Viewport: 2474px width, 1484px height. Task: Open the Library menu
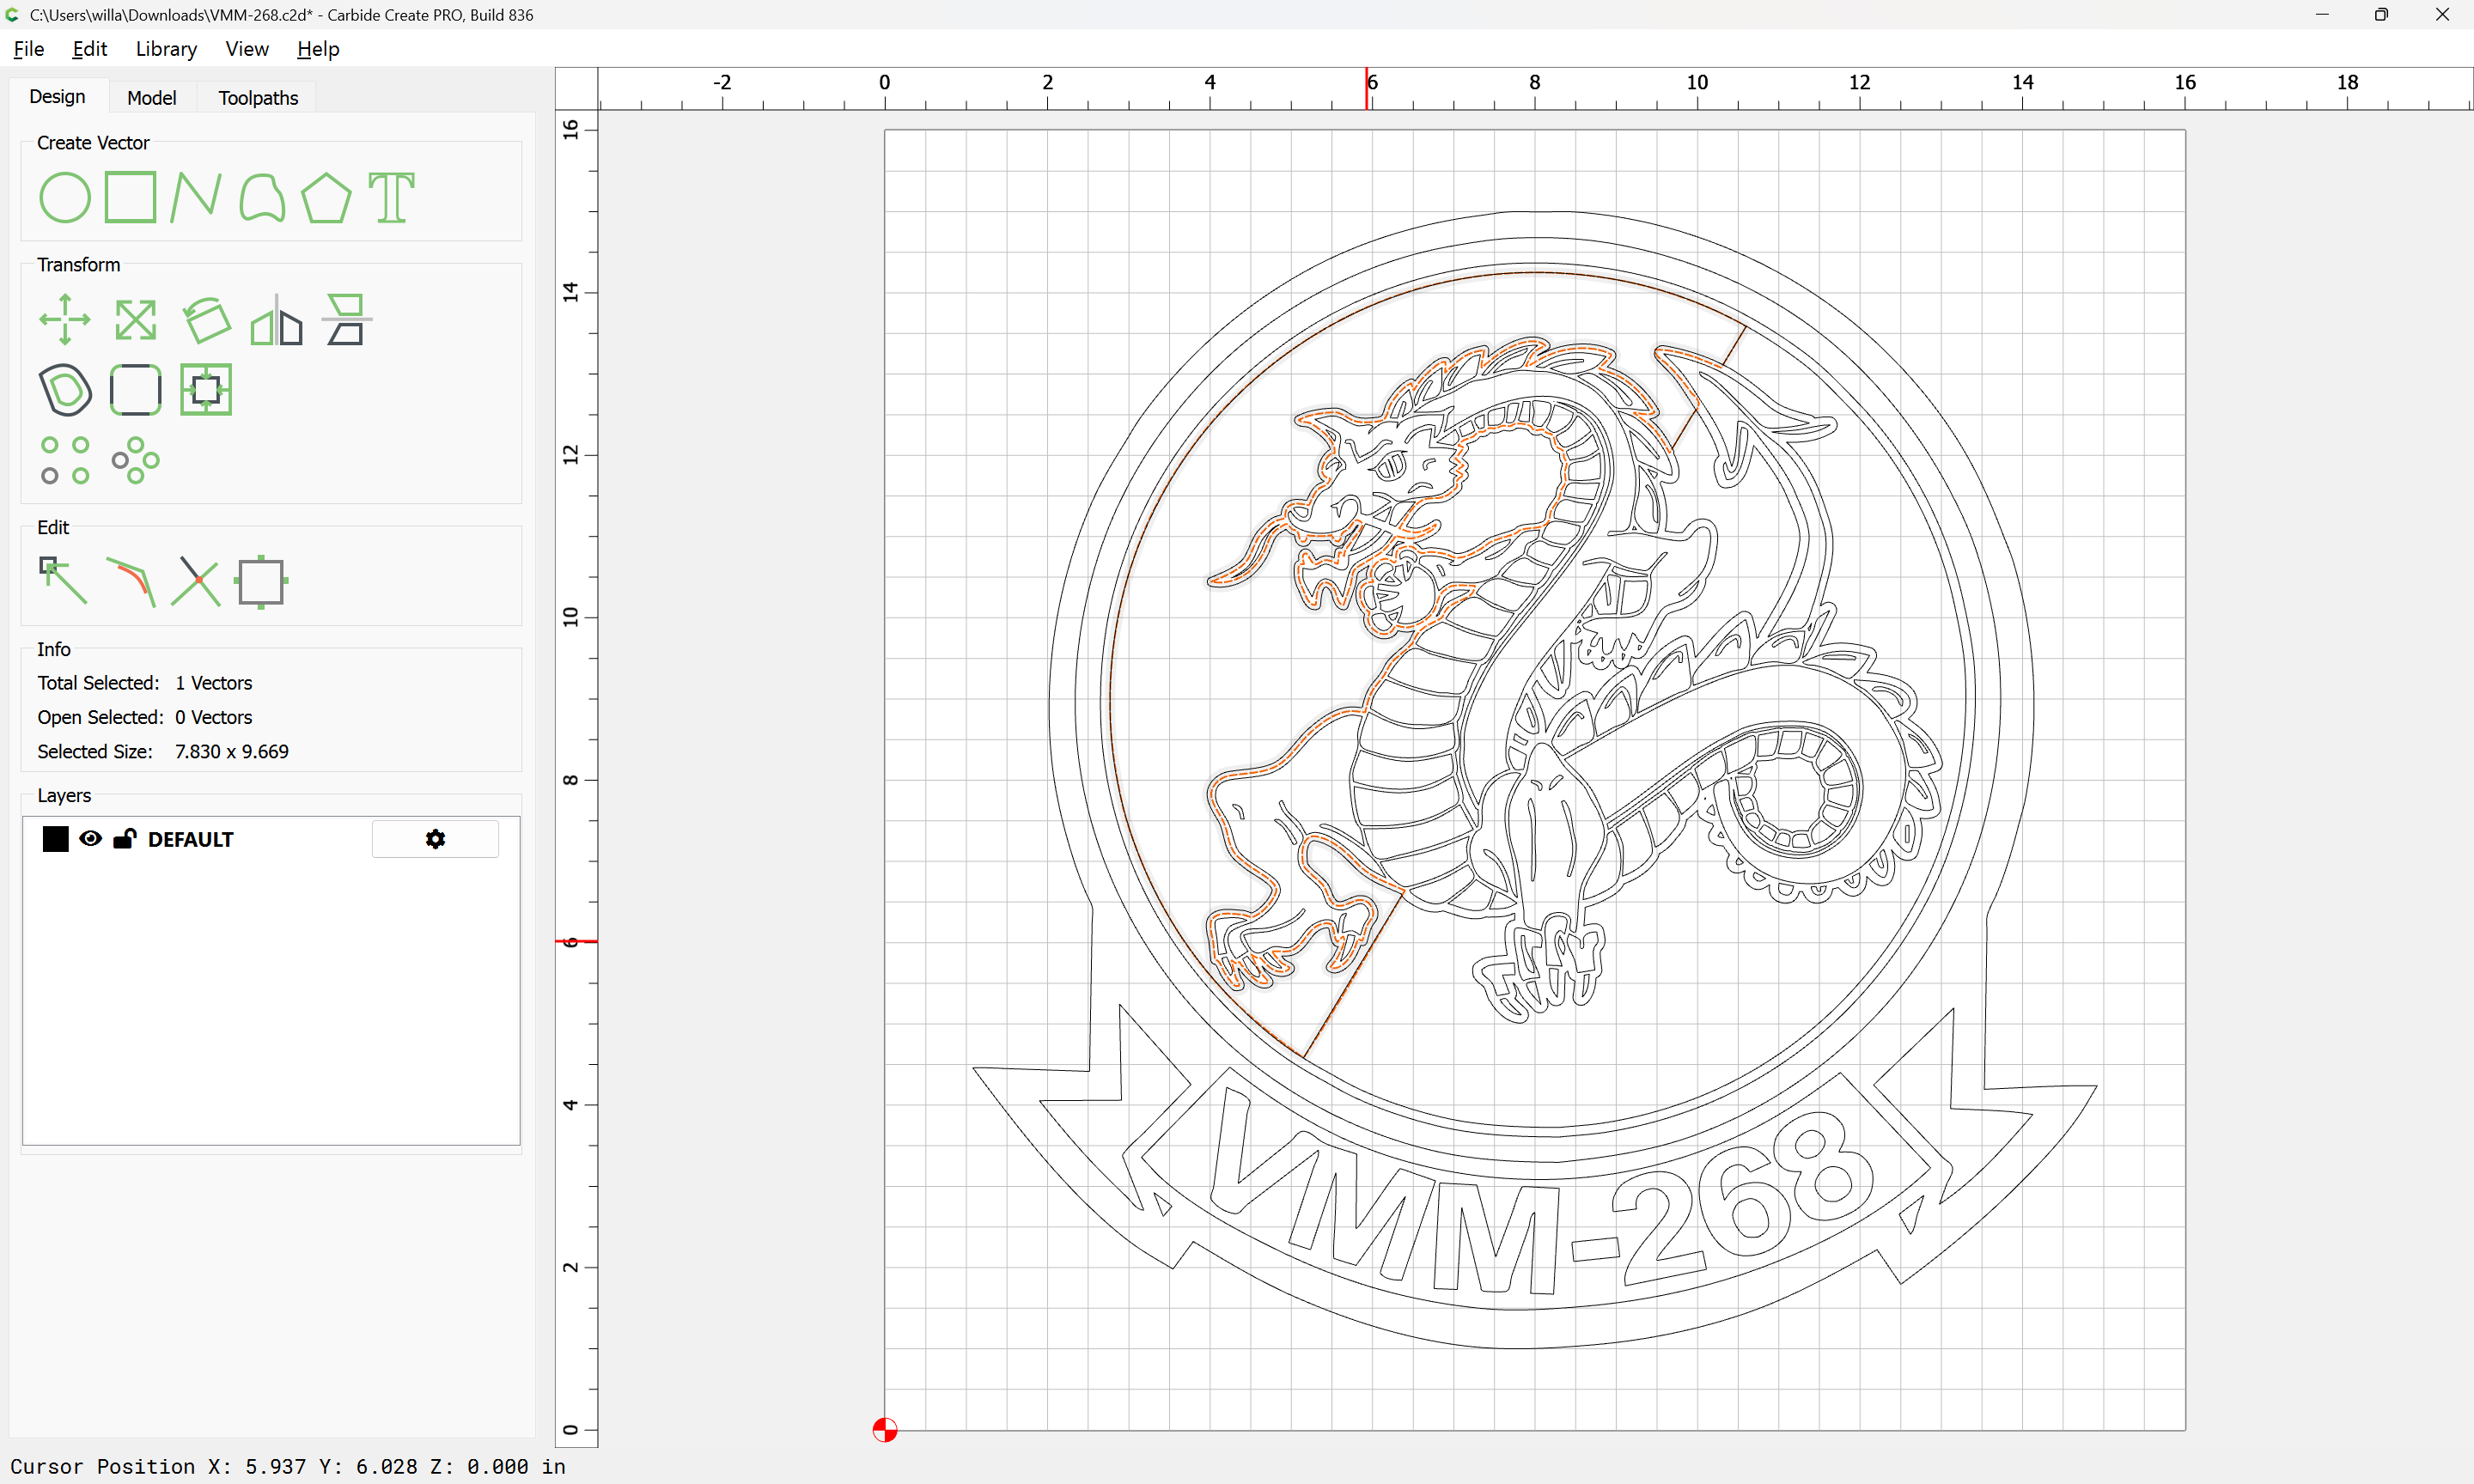[166, 49]
